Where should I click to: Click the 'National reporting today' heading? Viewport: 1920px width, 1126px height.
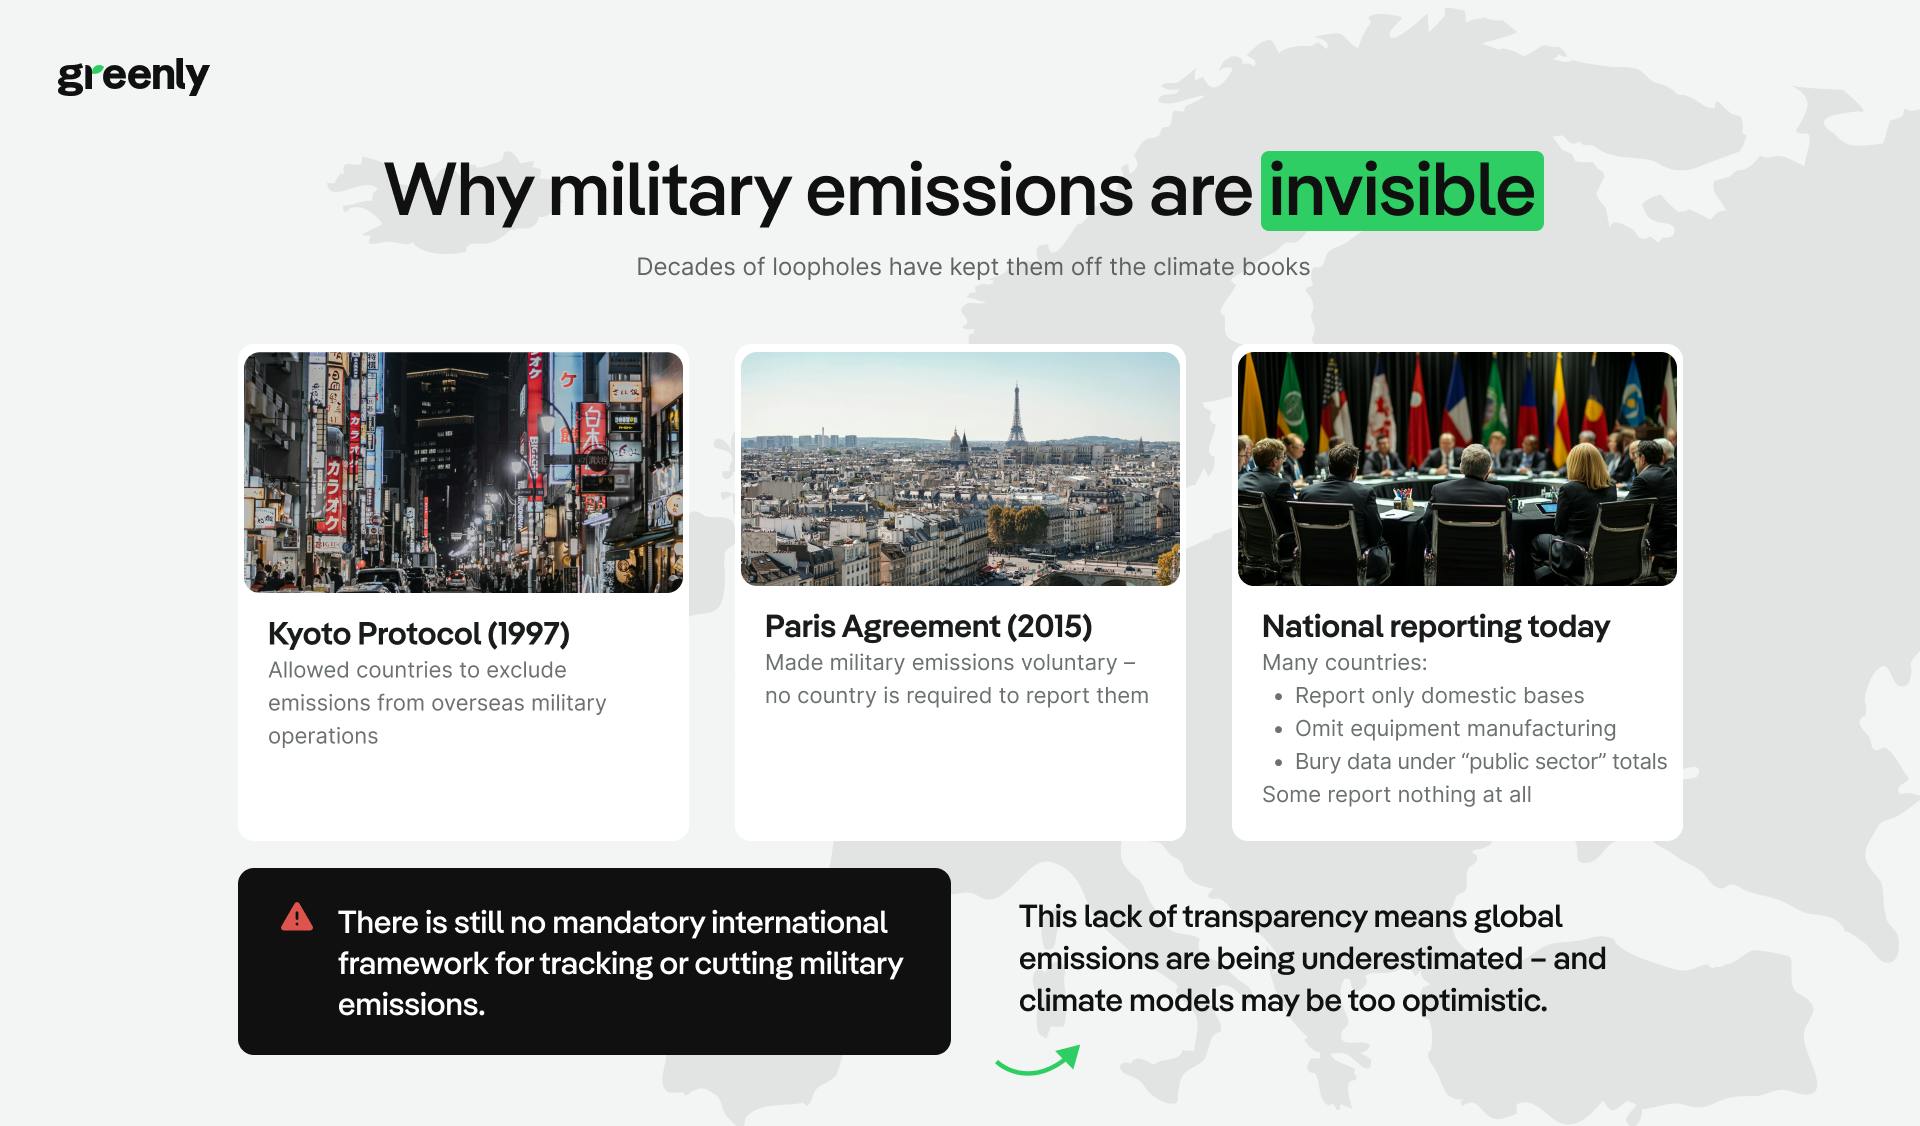coord(1435,626)
